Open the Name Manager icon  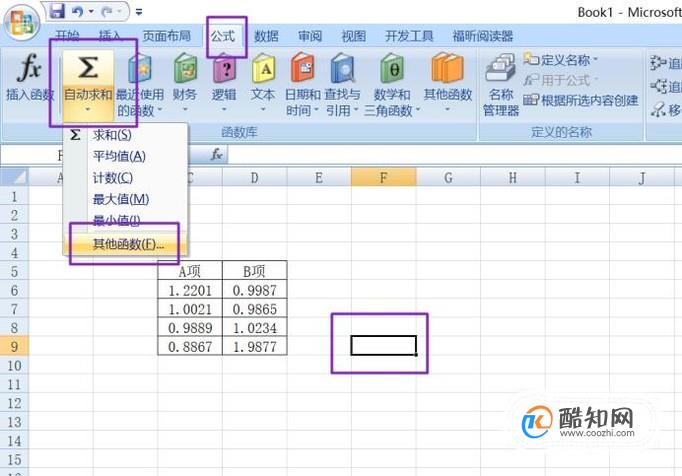click(501, 68)
